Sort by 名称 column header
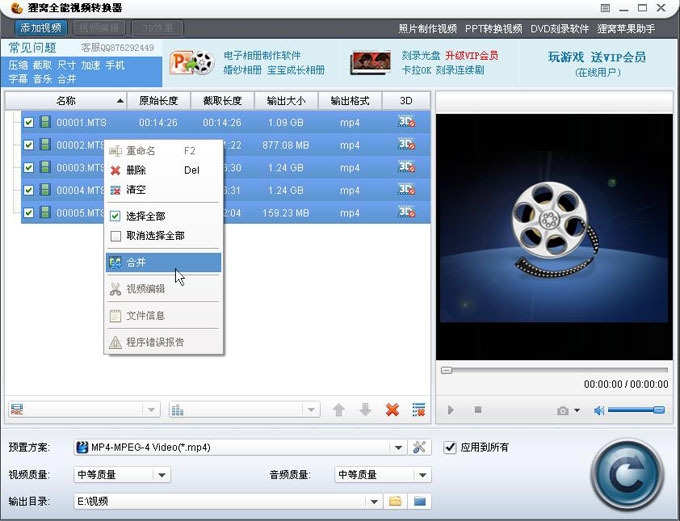Screen dimensions: 680x521 tap(65, 101)
